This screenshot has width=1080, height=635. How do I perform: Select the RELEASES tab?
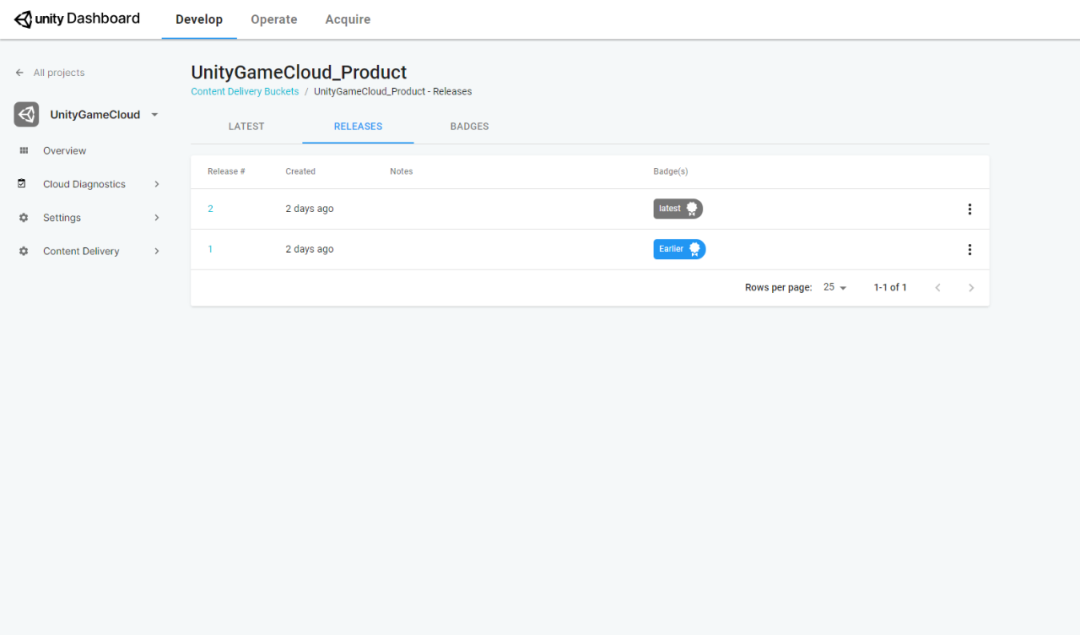click(x=358, y=127)
